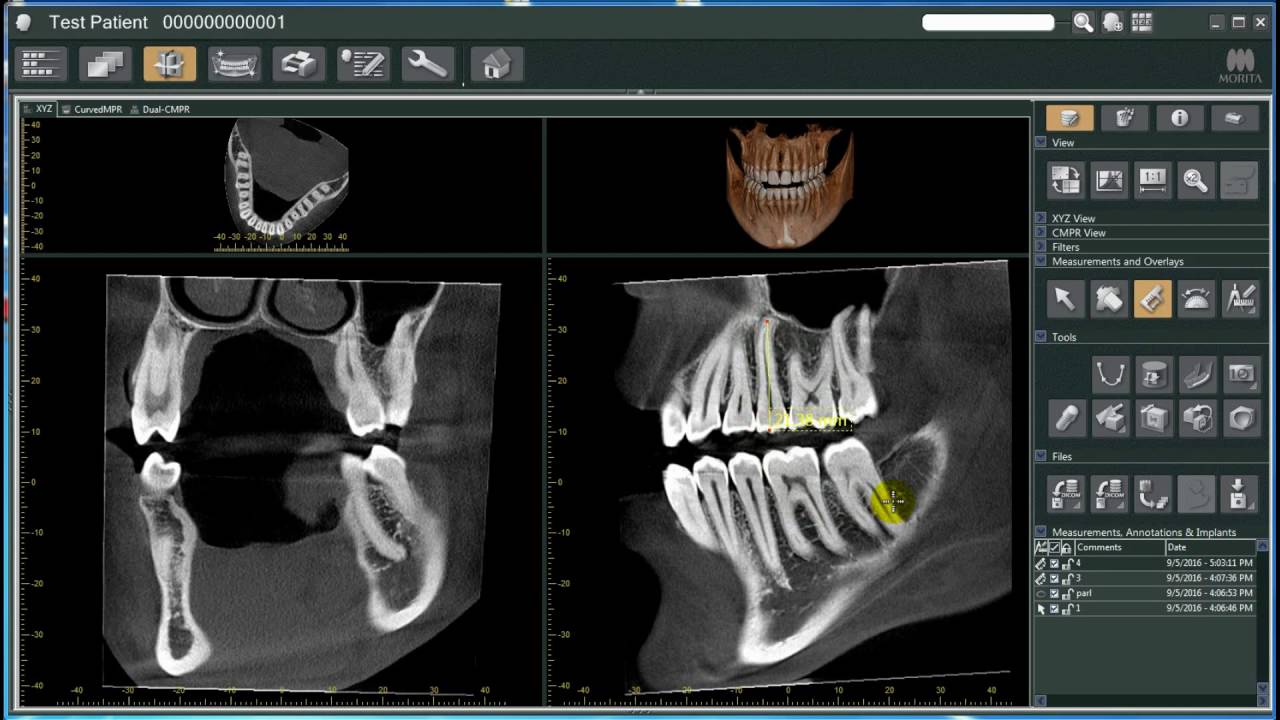Click the camera snapshot tool
1280x720 pixels.
tap(1241, 375)
